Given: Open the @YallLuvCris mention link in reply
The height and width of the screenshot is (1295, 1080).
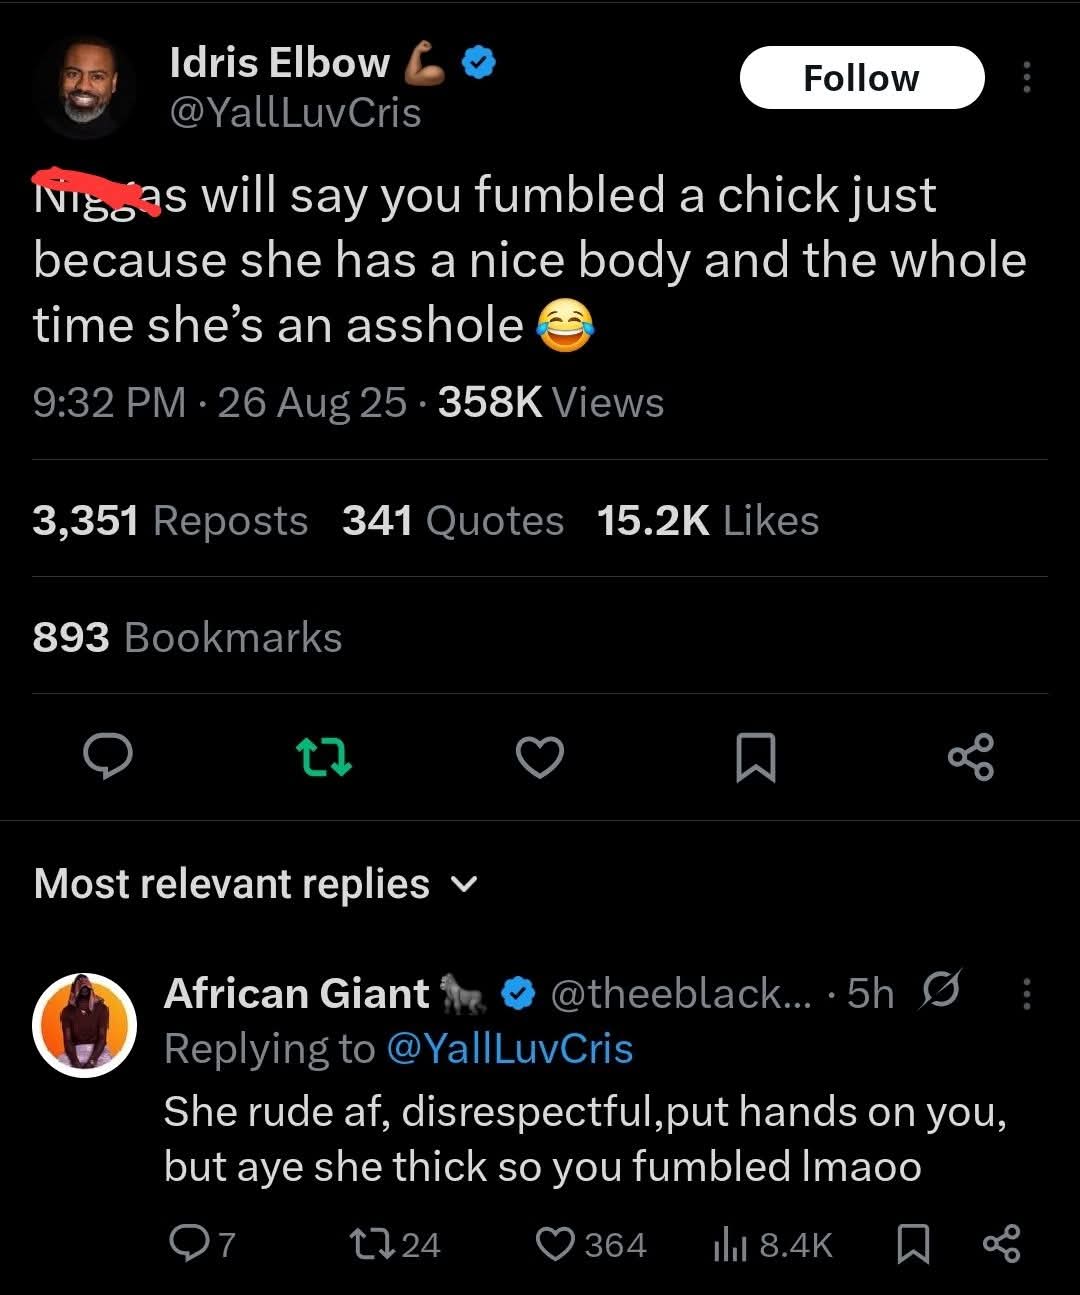Looking at the screenshot, I should click(x=508, y=1049).
